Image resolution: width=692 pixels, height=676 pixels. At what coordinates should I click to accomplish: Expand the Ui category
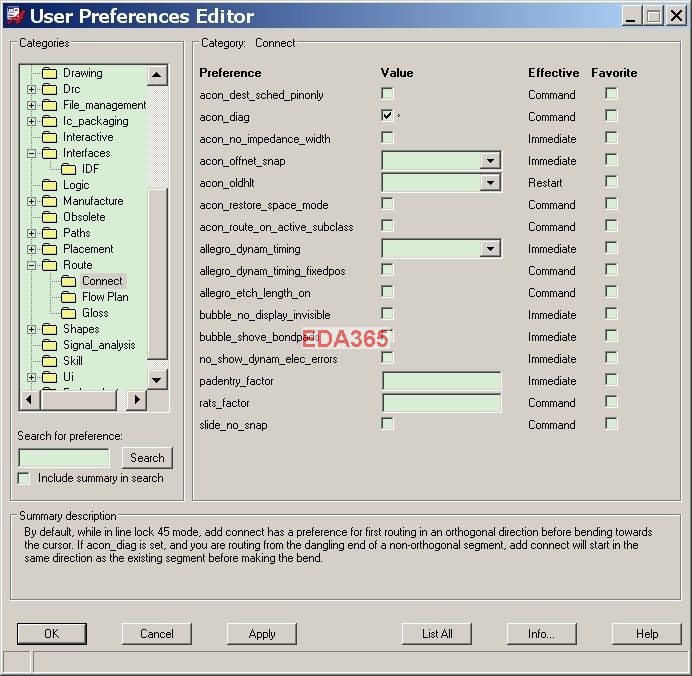(x=31, y=377)
